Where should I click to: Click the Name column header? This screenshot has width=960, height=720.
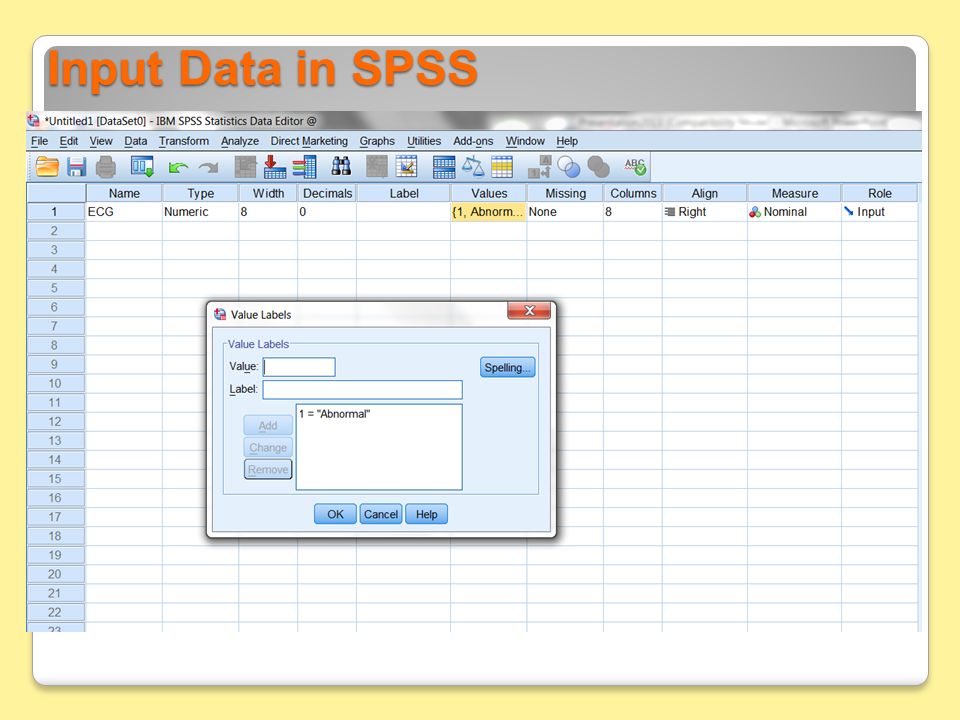(x=124, y=193)
